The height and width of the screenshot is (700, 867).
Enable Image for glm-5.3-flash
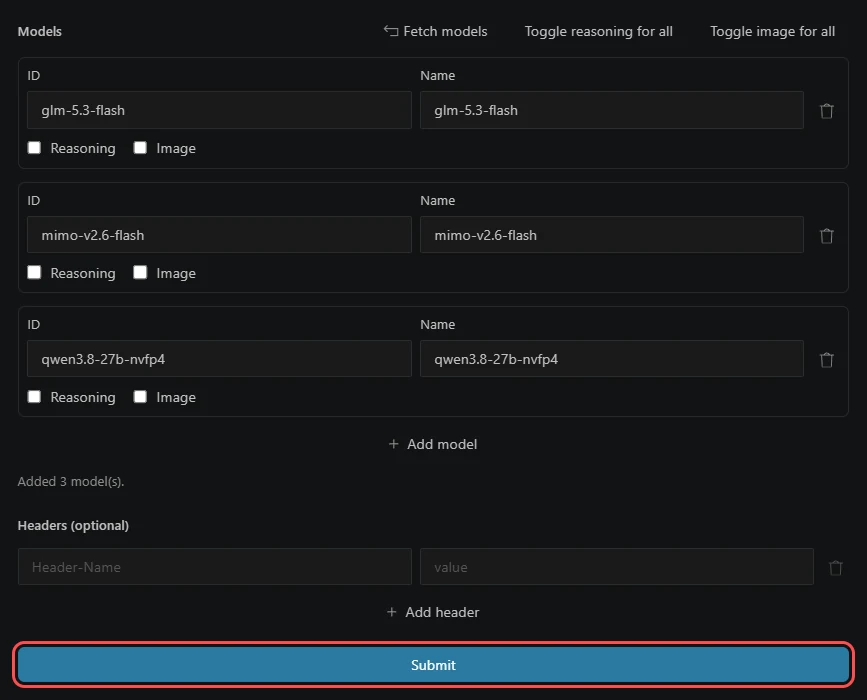140,148
